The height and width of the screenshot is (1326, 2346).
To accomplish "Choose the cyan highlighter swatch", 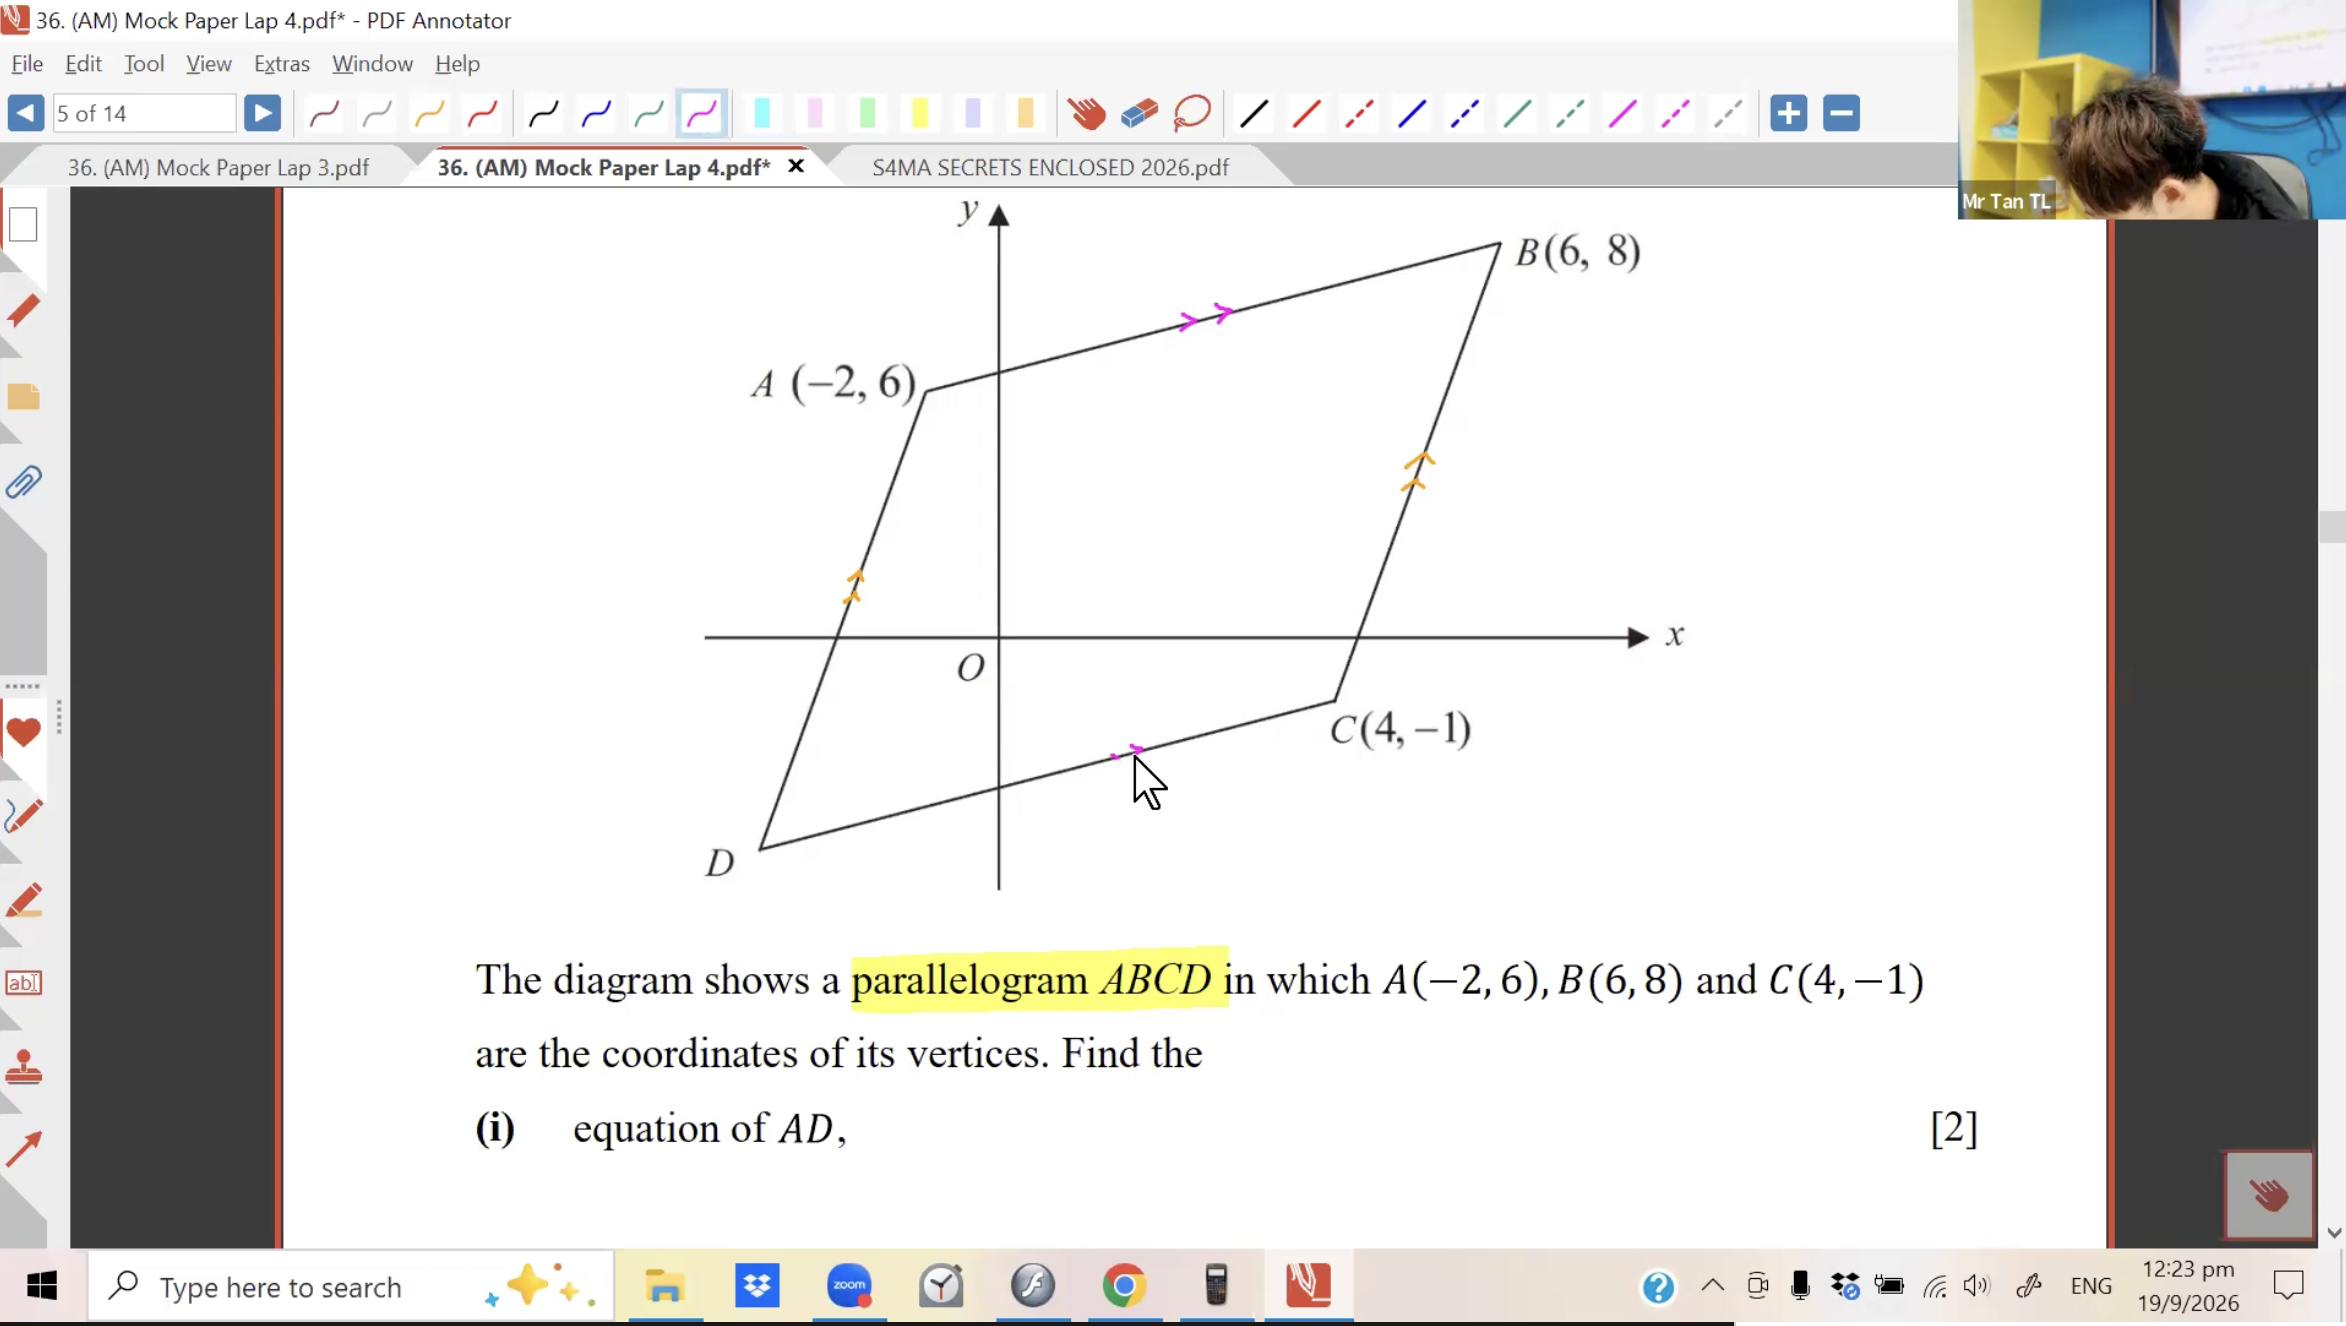I will tap(762, 114).
